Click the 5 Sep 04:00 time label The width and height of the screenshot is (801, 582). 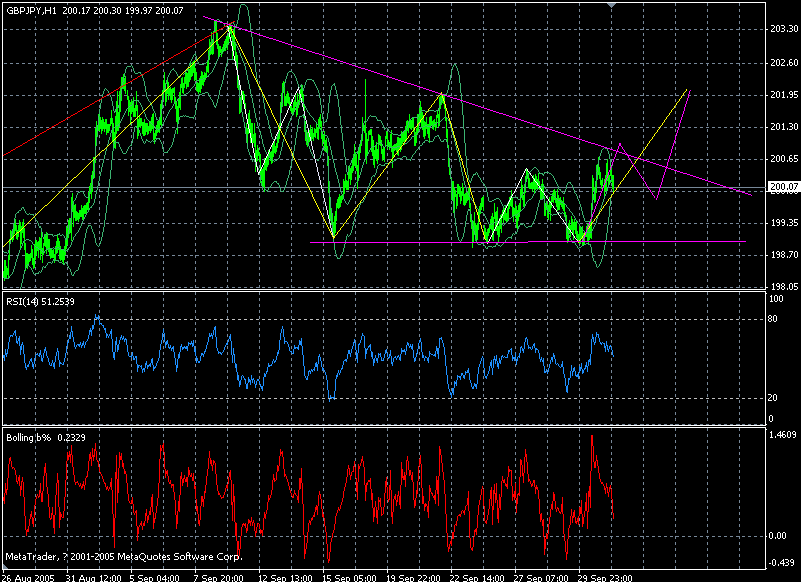[x=155, y=578]
